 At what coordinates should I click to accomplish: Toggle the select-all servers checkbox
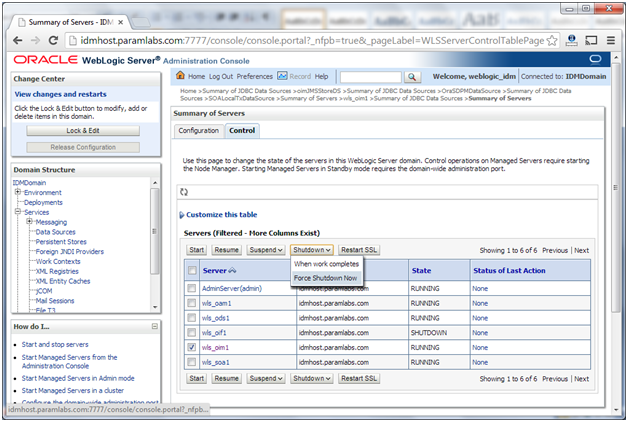click(x=192, y=270)
